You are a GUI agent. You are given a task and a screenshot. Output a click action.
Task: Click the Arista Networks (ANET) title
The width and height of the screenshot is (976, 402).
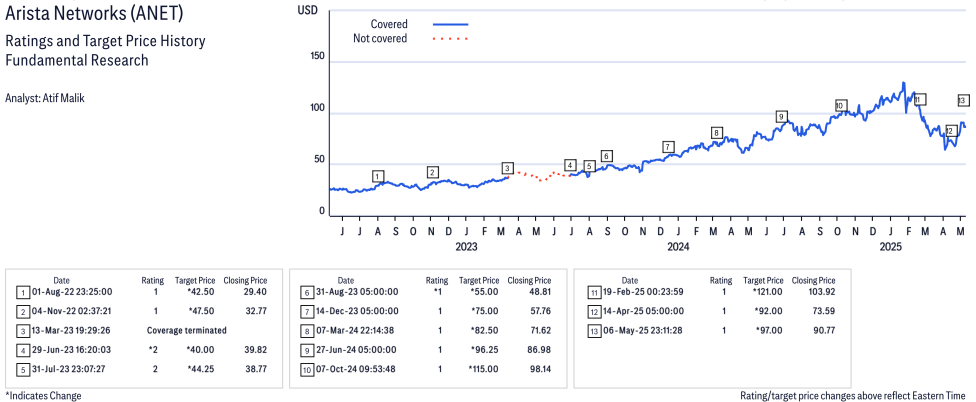tap(95, 14)
